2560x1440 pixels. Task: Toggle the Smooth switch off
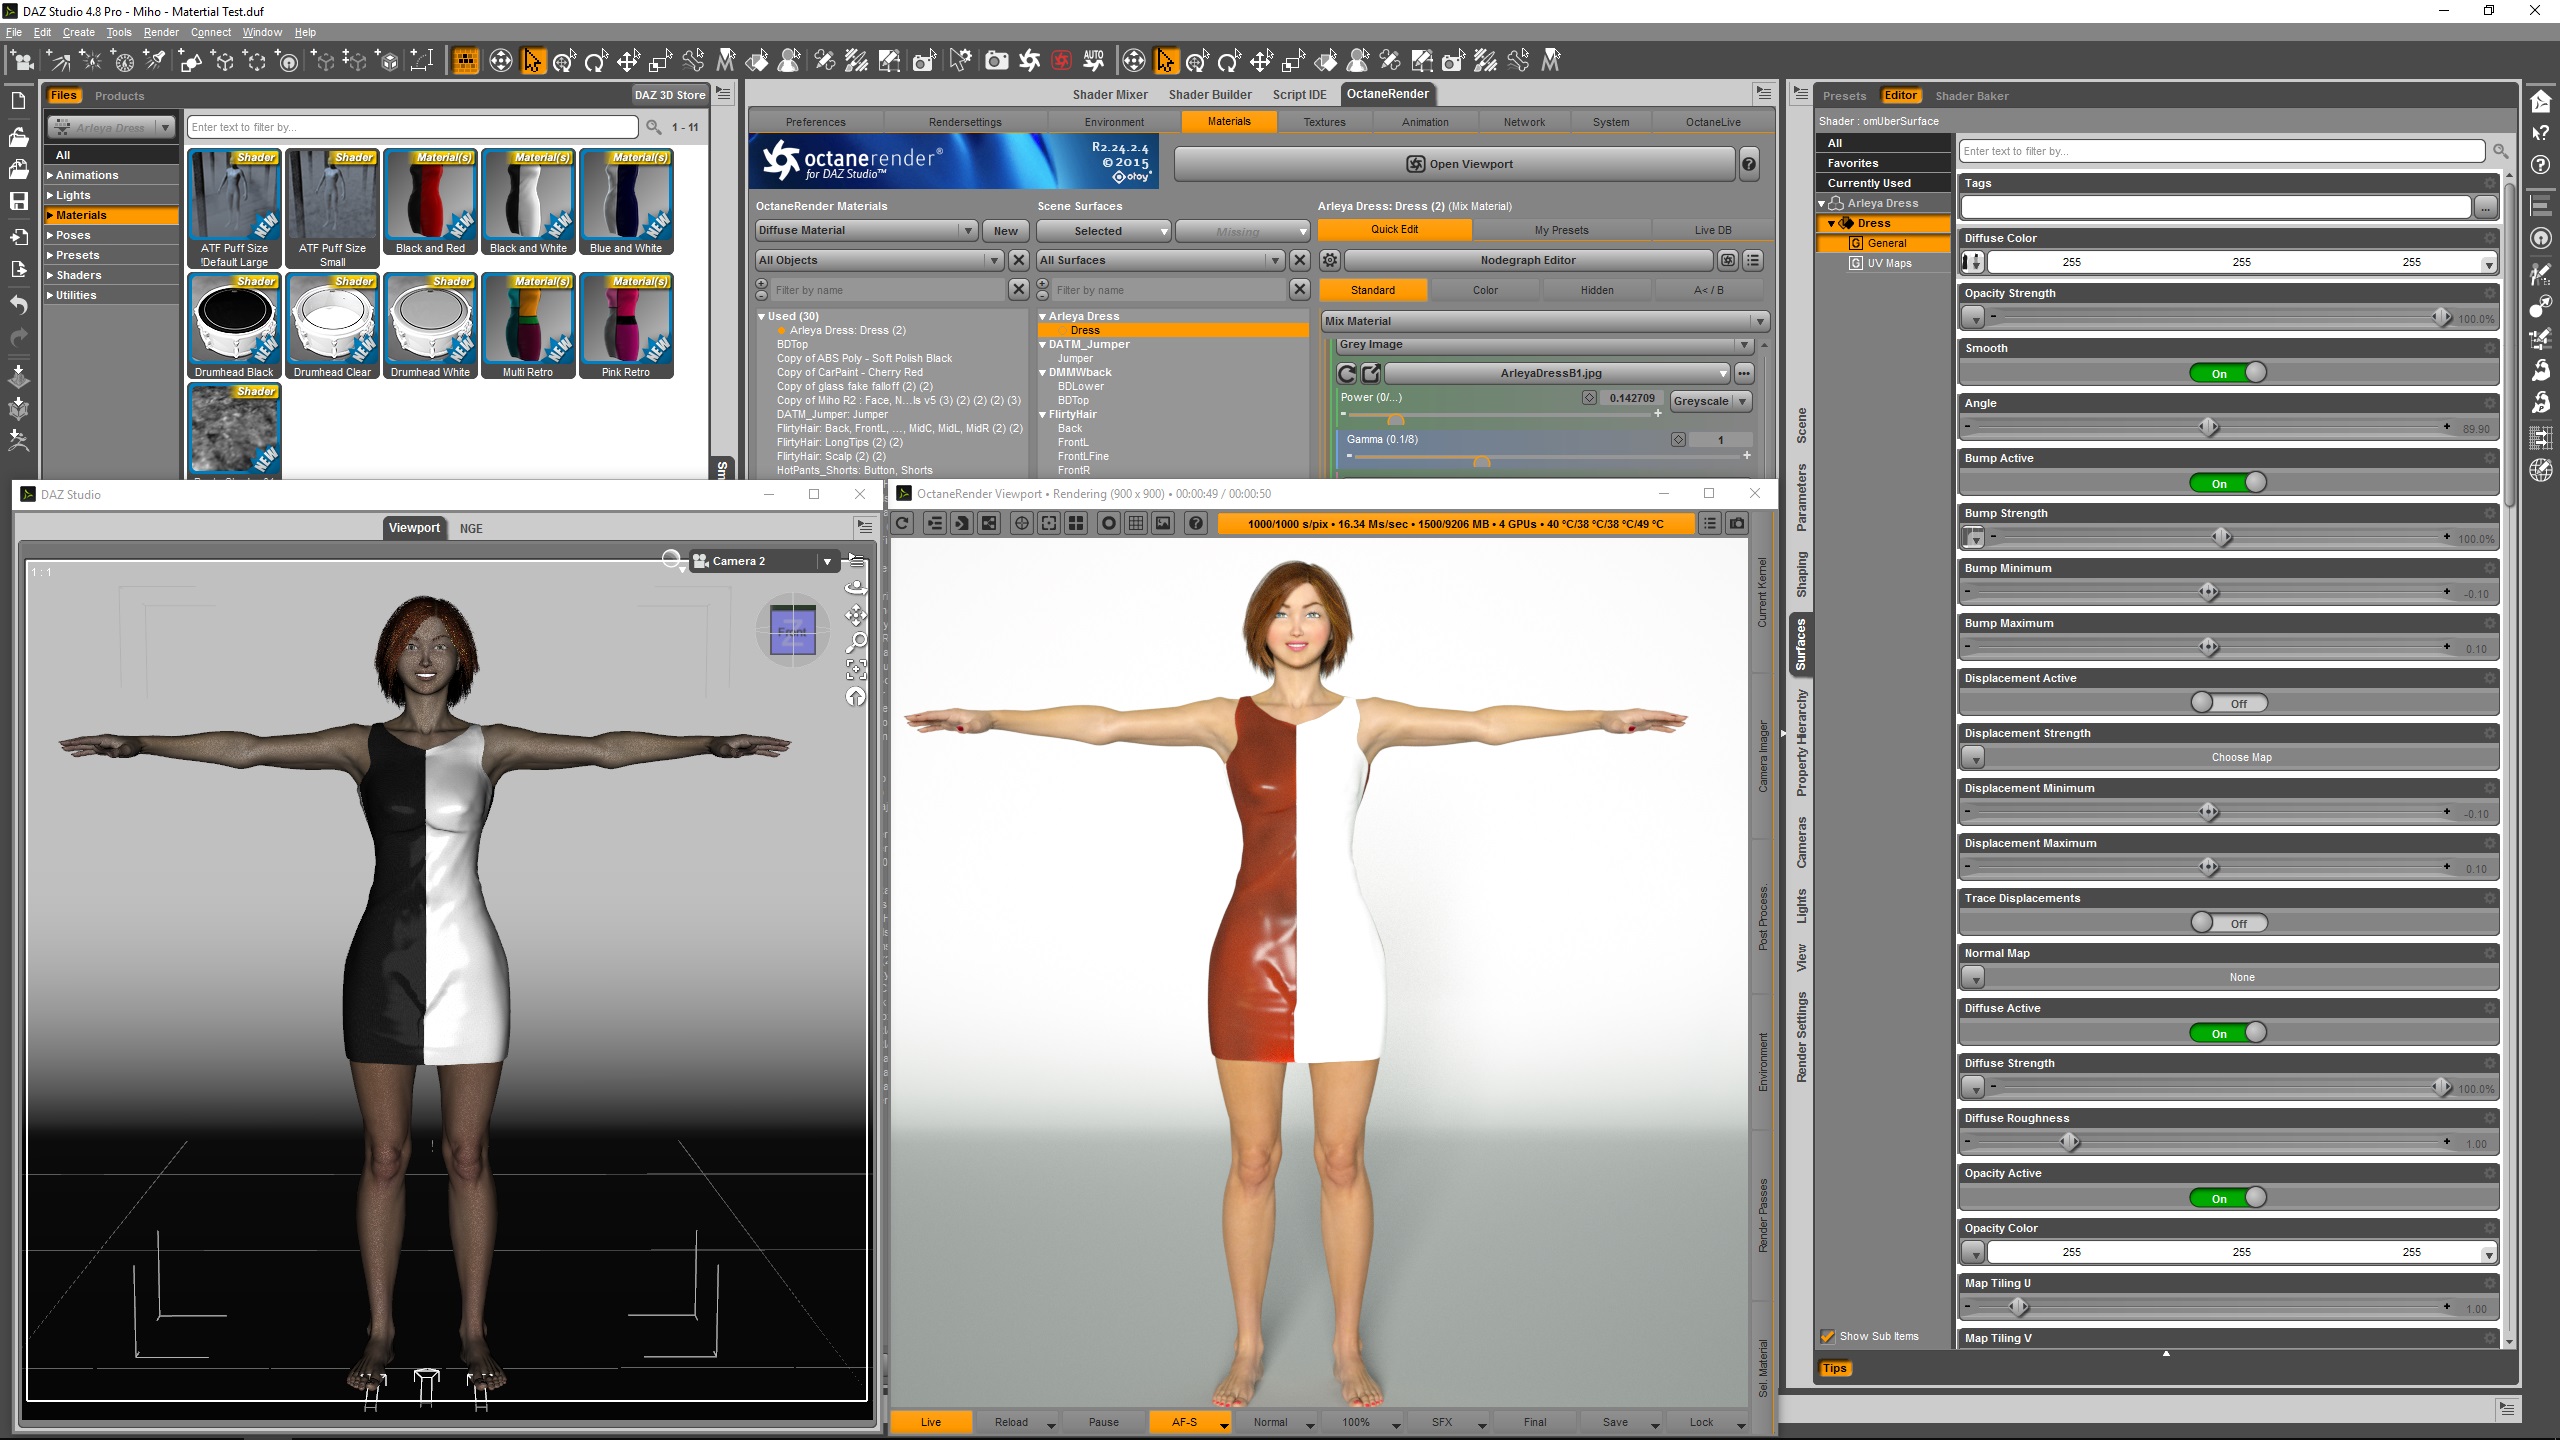click(x=2228, y=373)
